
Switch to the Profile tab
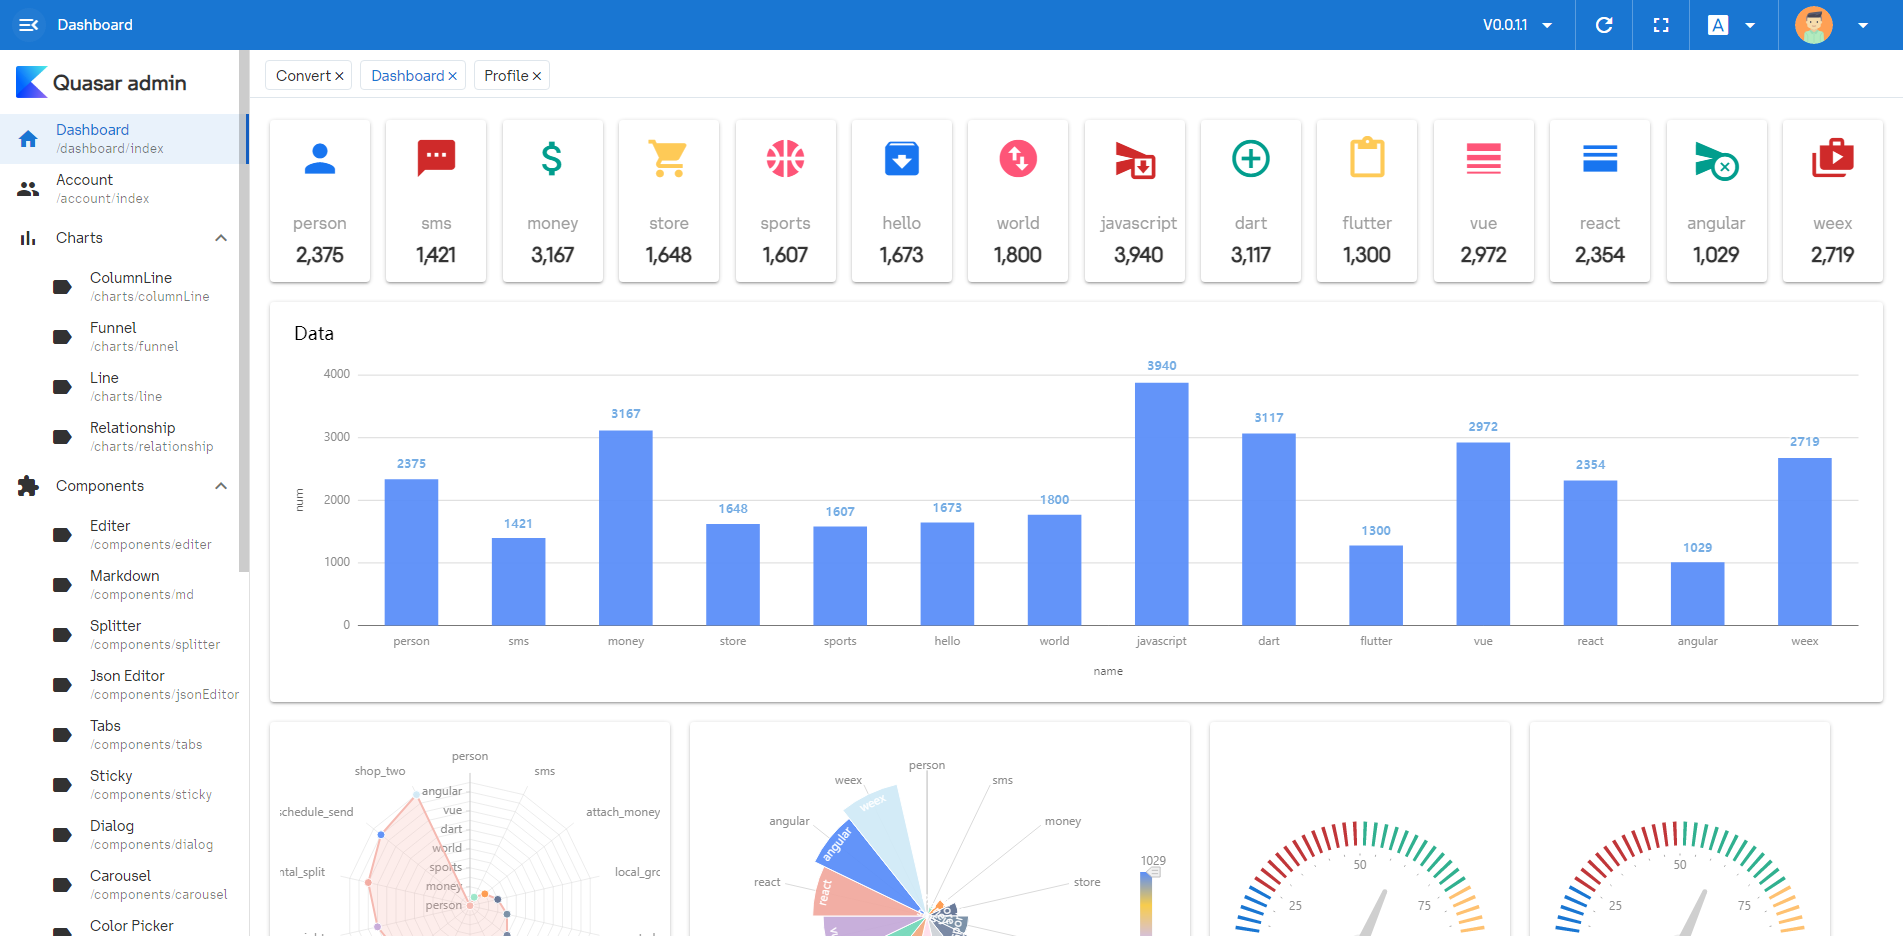click(506, 76)
